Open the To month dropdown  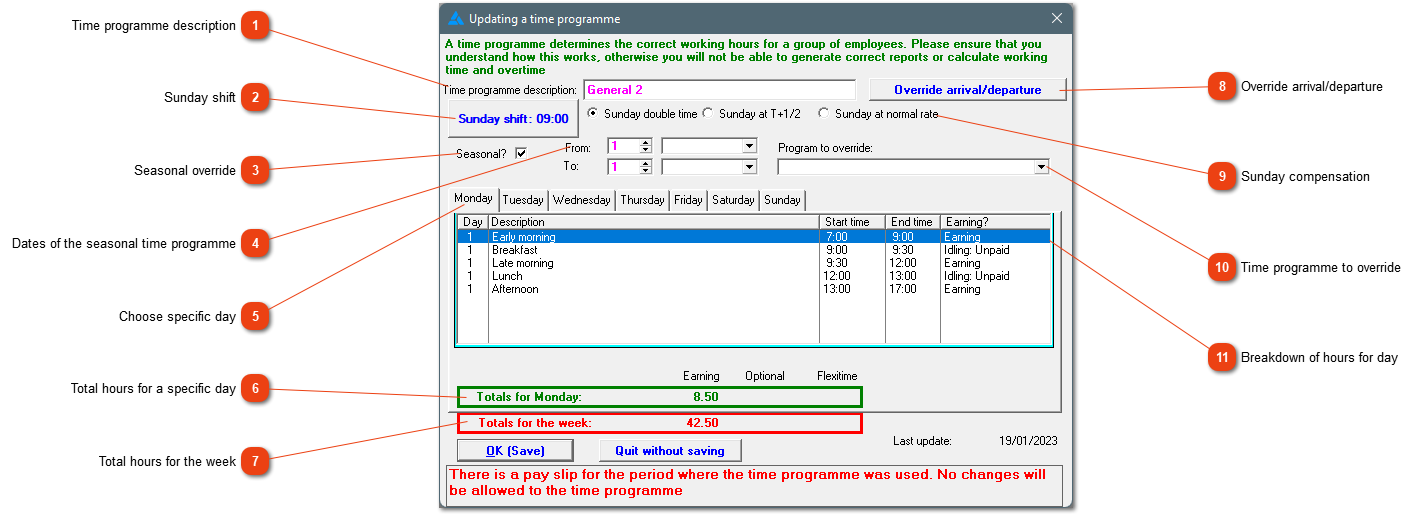(x=749, y=166)
